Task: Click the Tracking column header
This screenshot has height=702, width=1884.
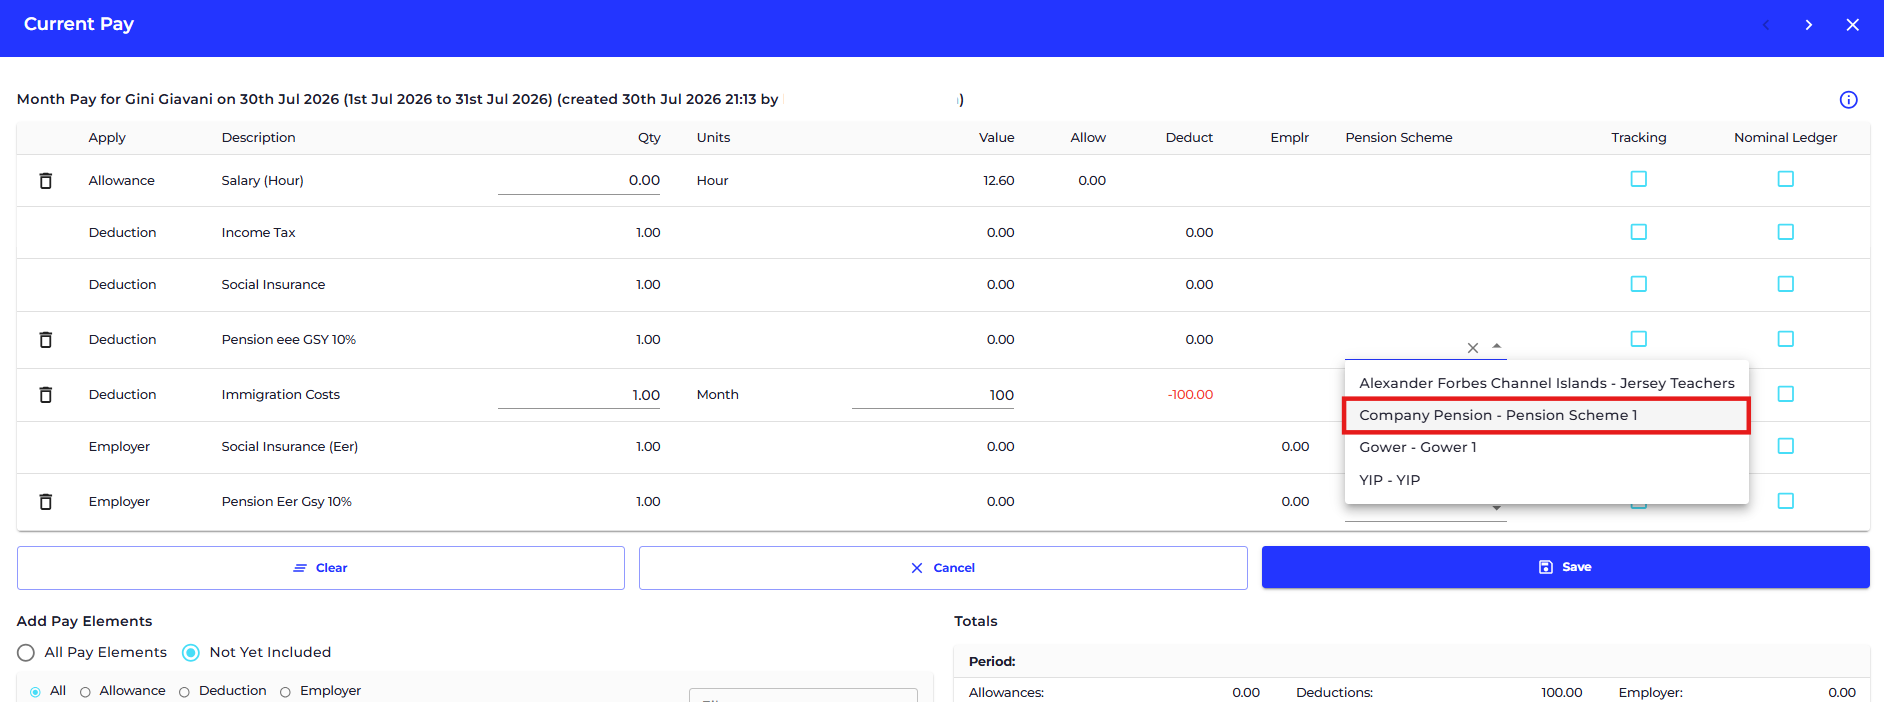Action: point(1638,138)
